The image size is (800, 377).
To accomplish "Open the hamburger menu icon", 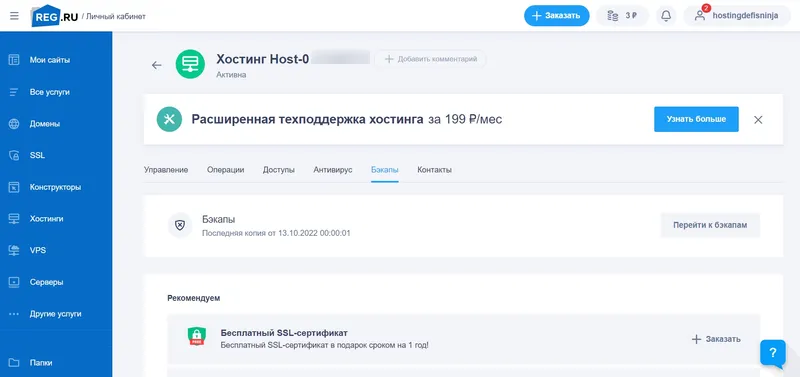I will click(x=14, y=16).
